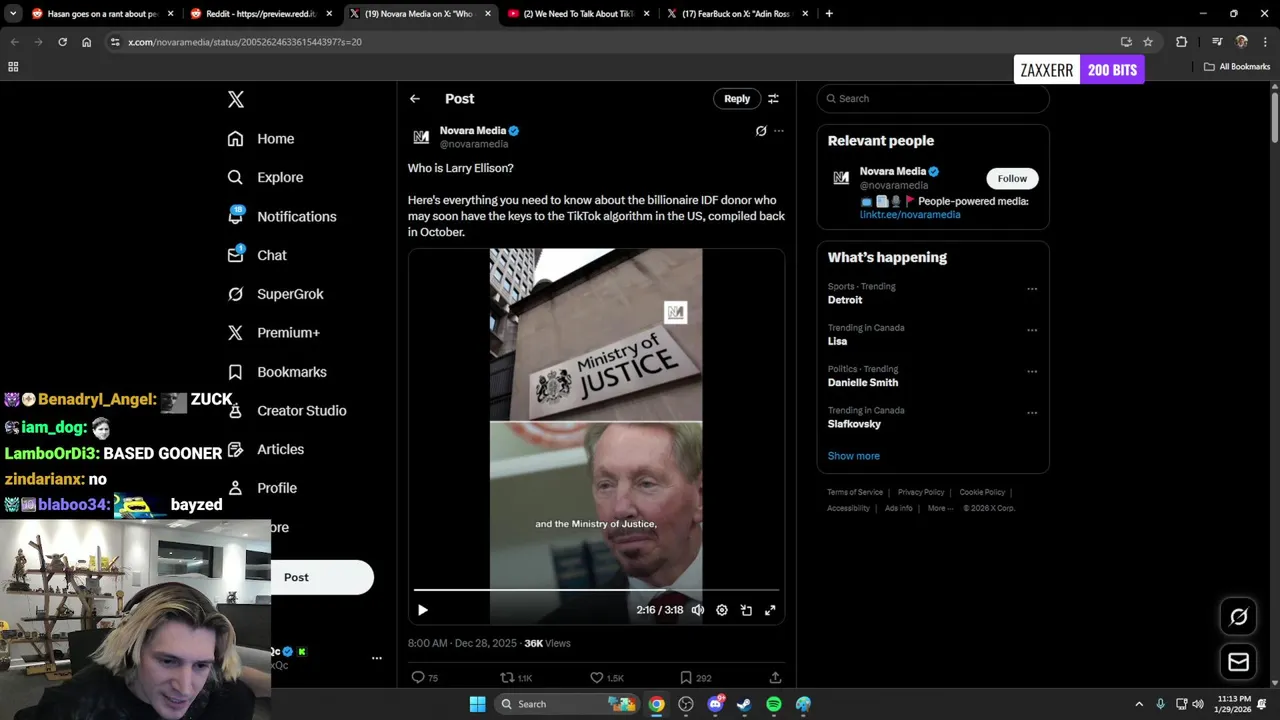Click the address bar URL
The image size is (1280, 720).
245,42
